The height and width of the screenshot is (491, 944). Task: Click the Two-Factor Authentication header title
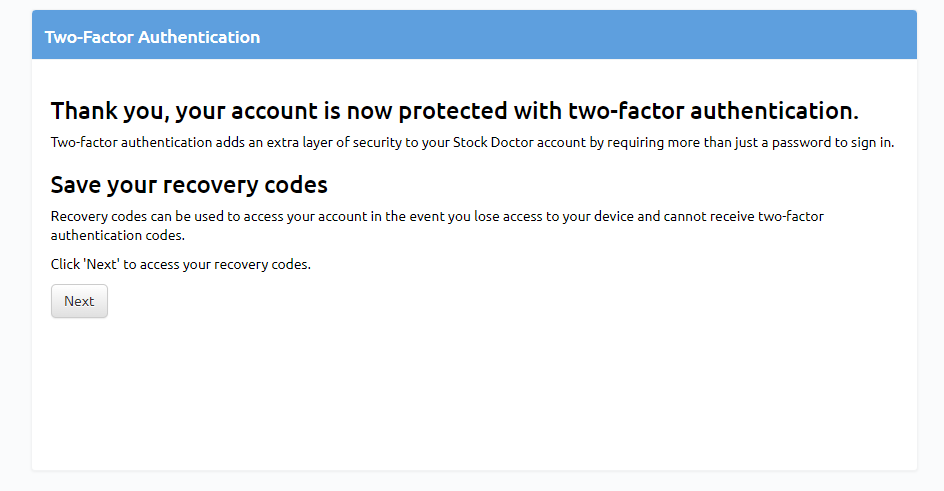pos(152,37)
